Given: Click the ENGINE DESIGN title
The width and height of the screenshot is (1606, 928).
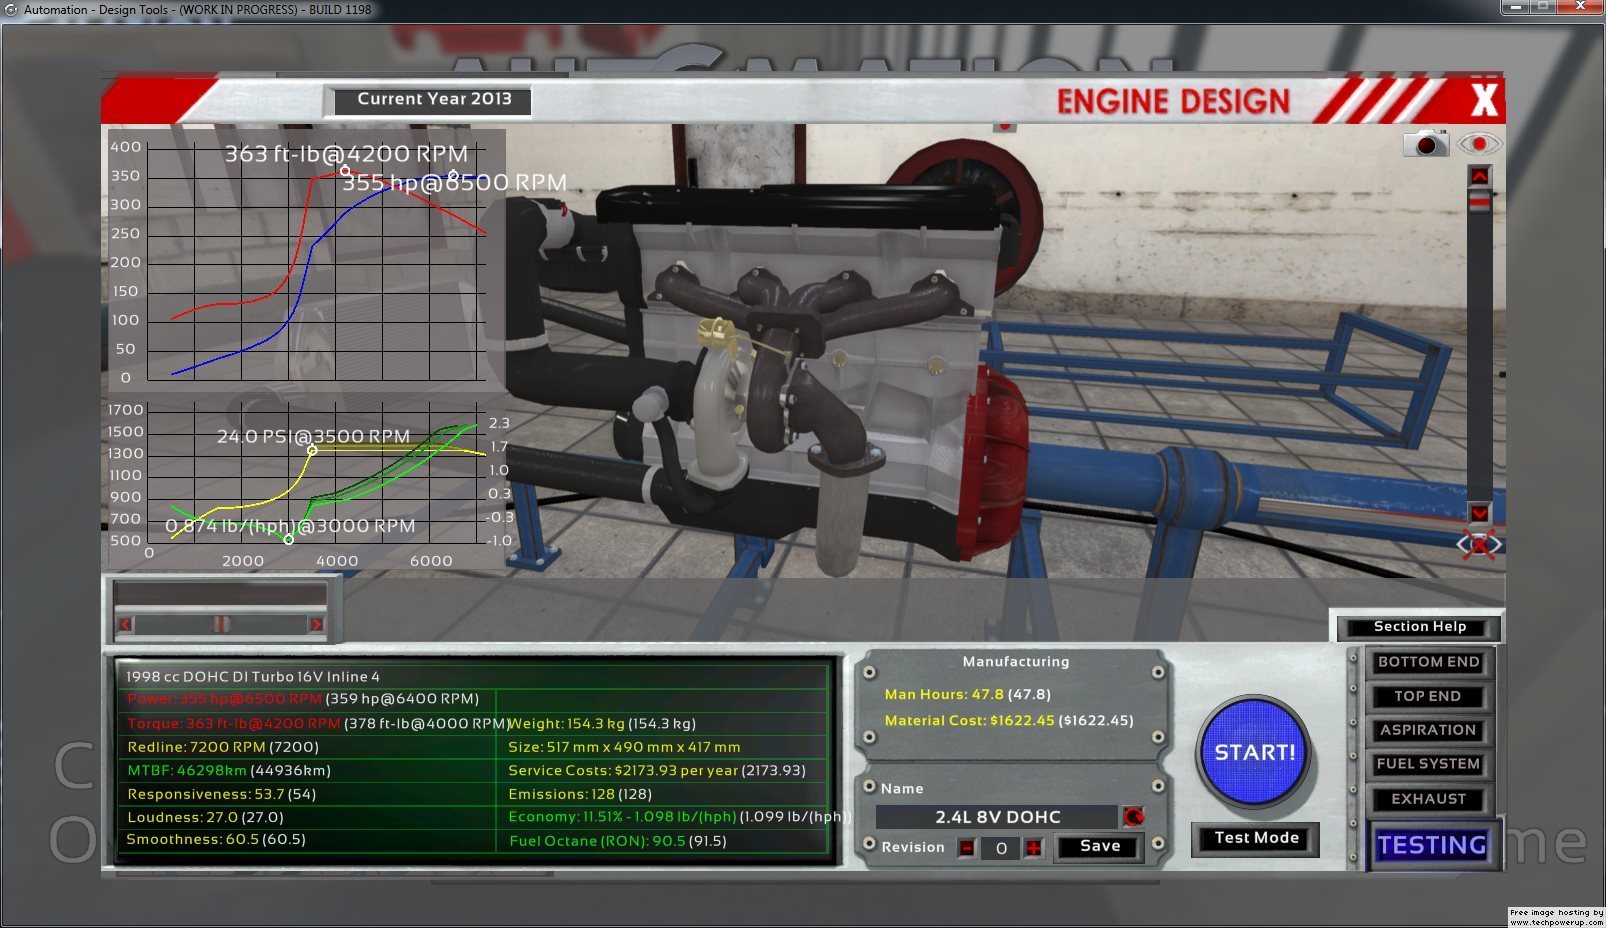Looking at the screenshot, I should [x=1173, y=101].
